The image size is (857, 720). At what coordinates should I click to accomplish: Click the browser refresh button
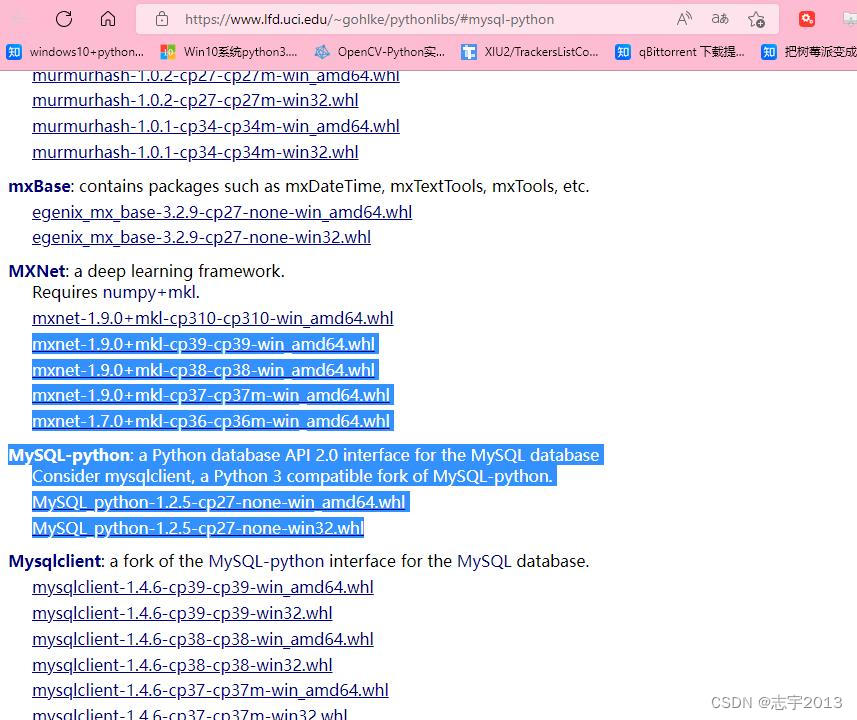tap(64, 19)
